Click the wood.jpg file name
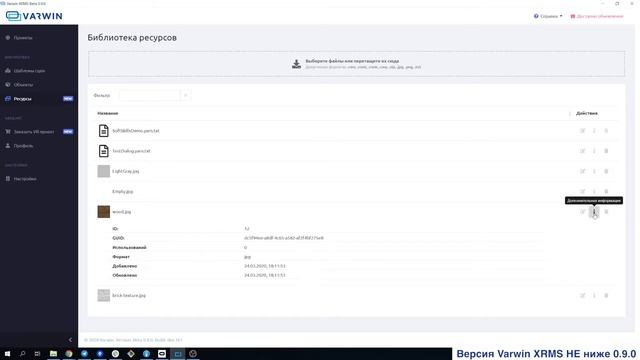640x360 pixels. coord(121,212)
